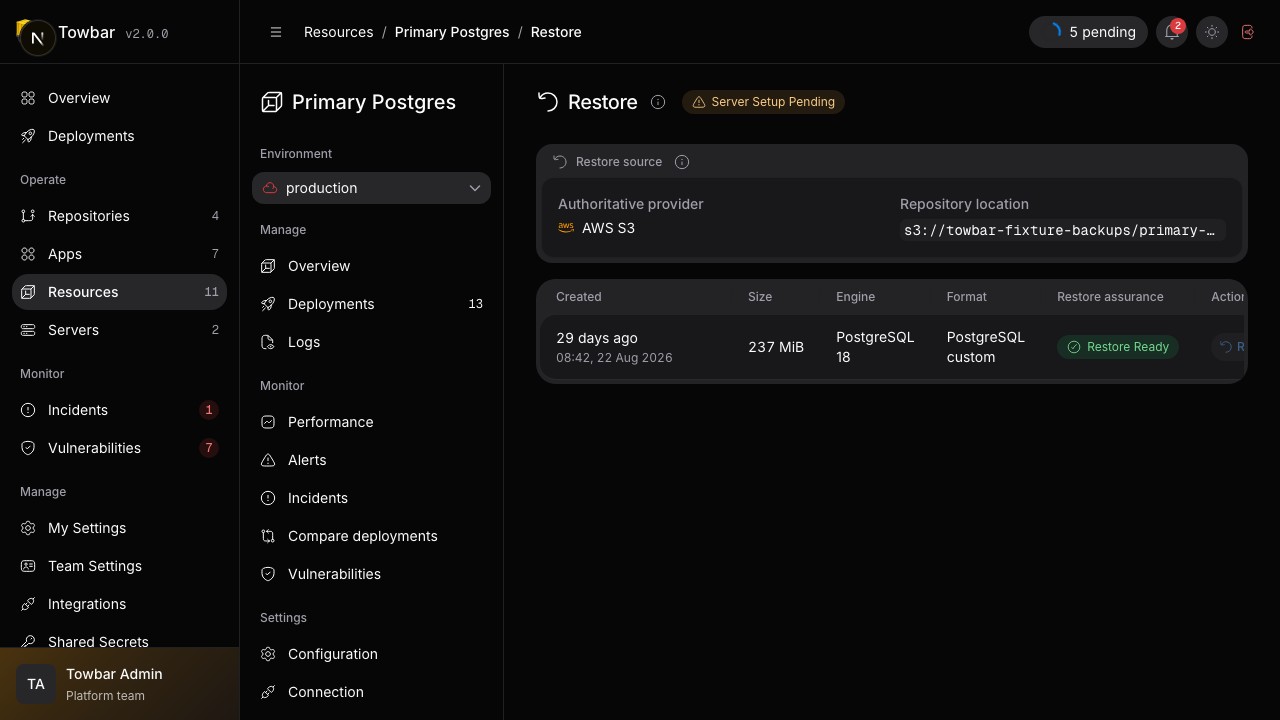Open Vulnerabilities in the main sidebar
This screenshot has width=1280, height=720.
tap(120, 448)
